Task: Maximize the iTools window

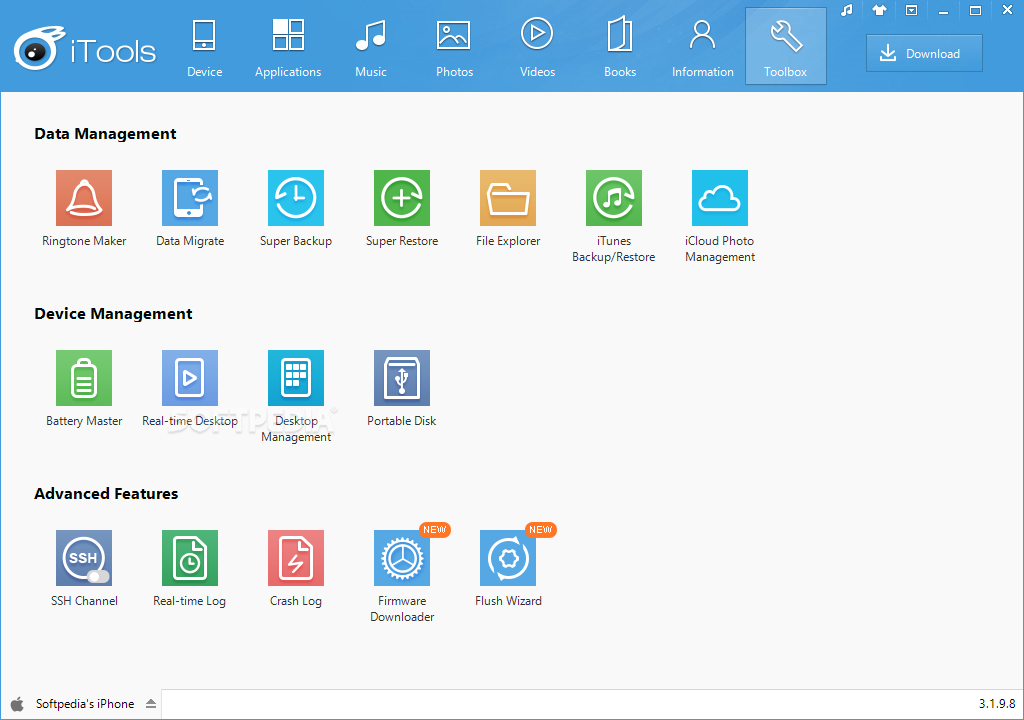Action: [x=975, y=10]
